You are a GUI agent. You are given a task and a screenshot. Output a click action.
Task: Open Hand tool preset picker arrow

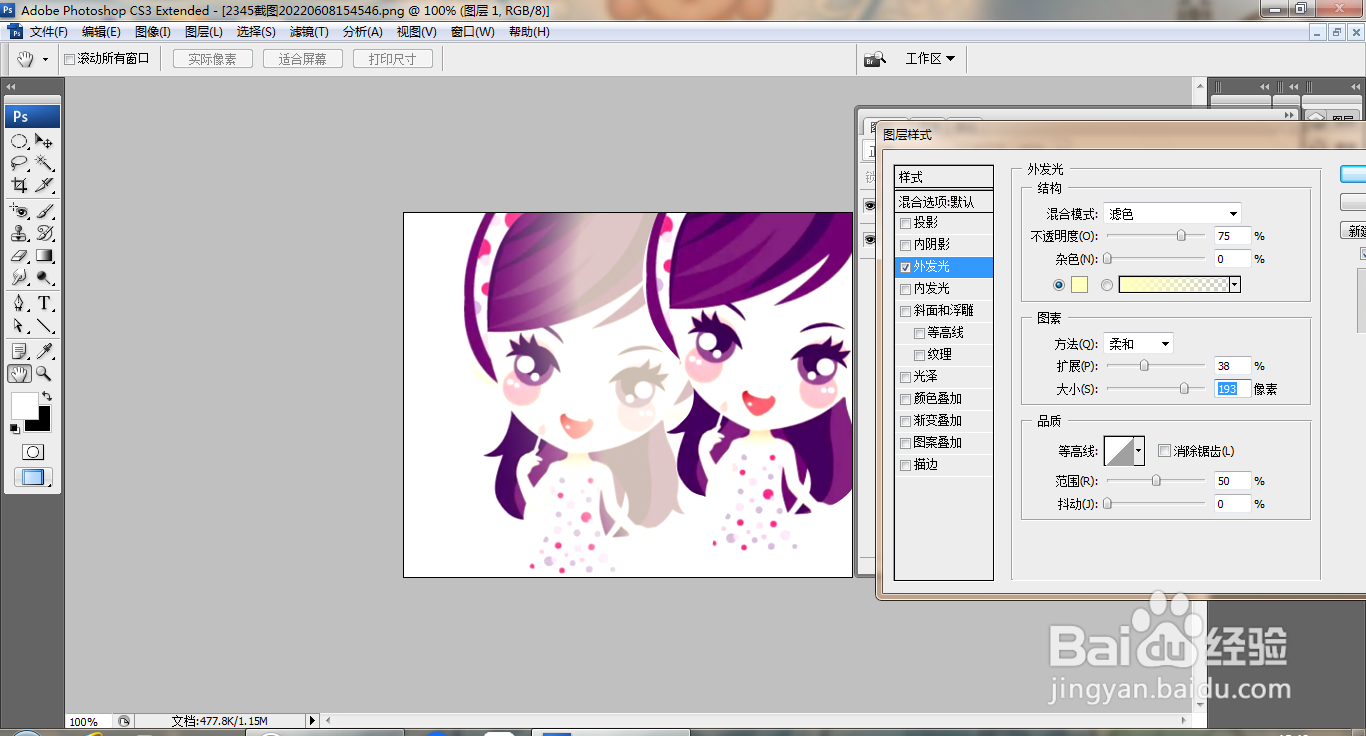click(x=45, y=60)
